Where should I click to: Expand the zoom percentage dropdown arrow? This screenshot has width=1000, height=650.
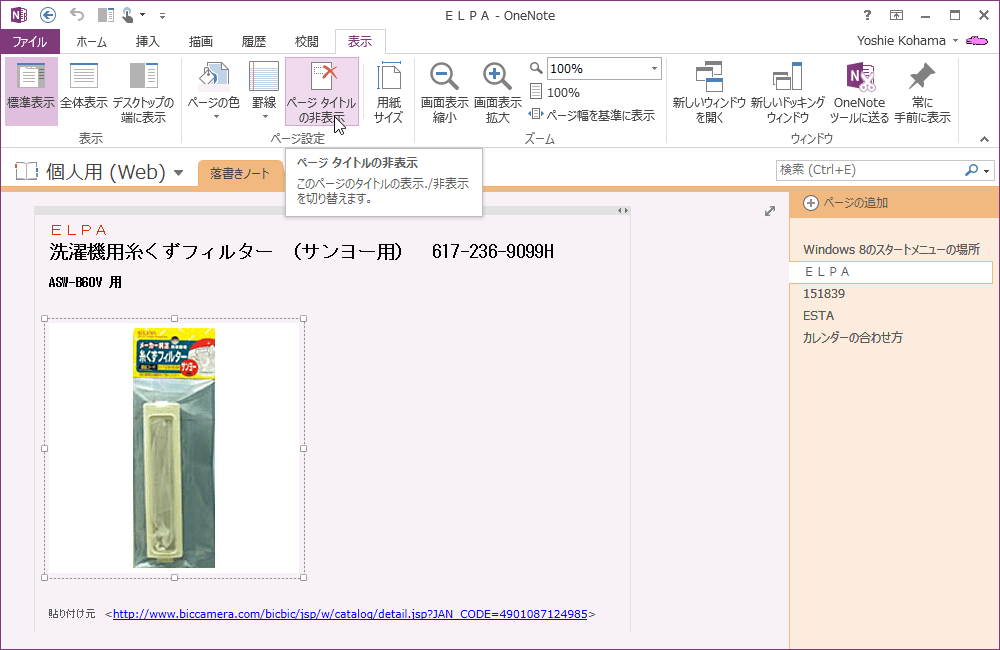pos(654,69)
